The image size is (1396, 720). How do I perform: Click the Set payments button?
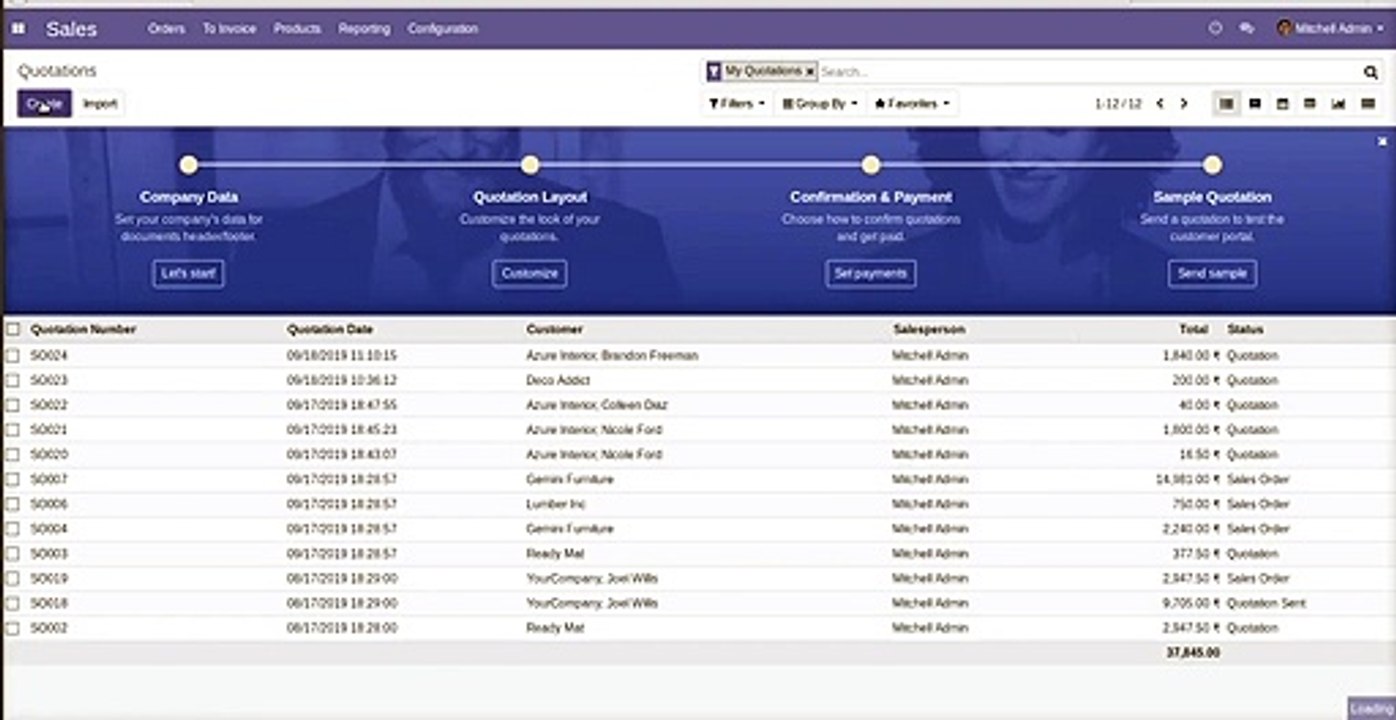pos(871,274)
